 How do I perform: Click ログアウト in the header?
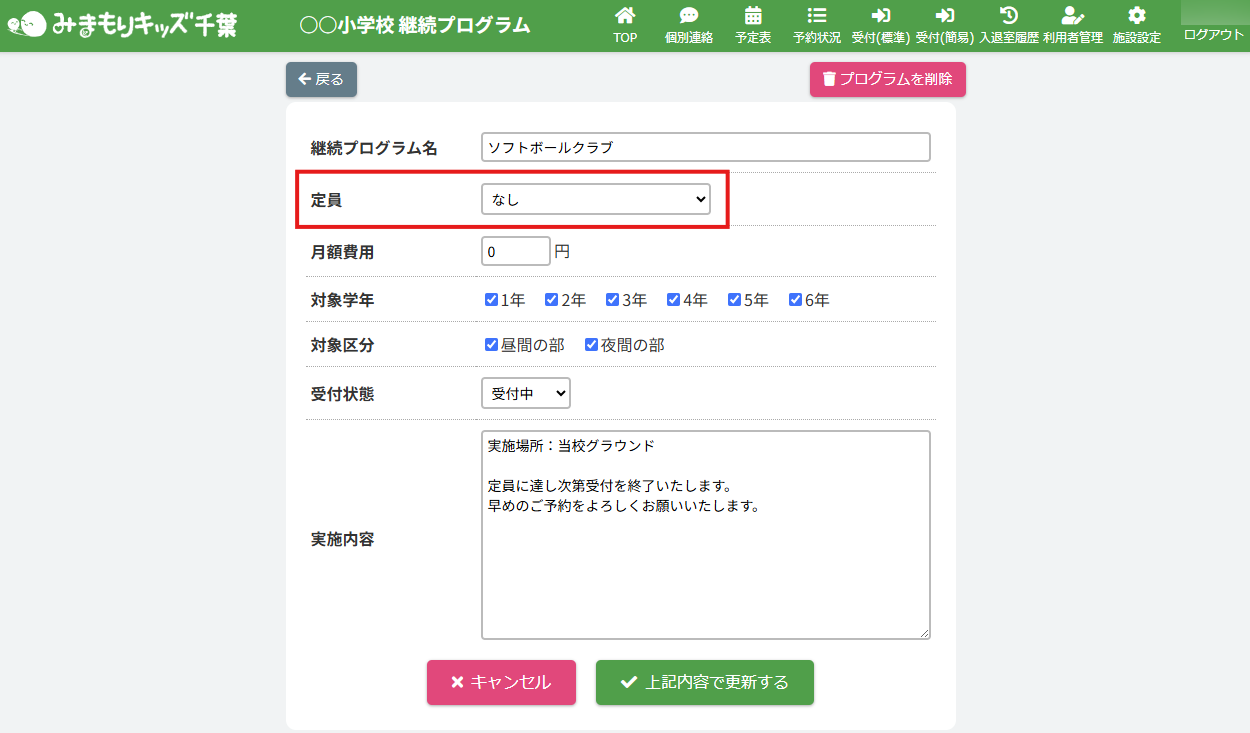coord(1213,34)
